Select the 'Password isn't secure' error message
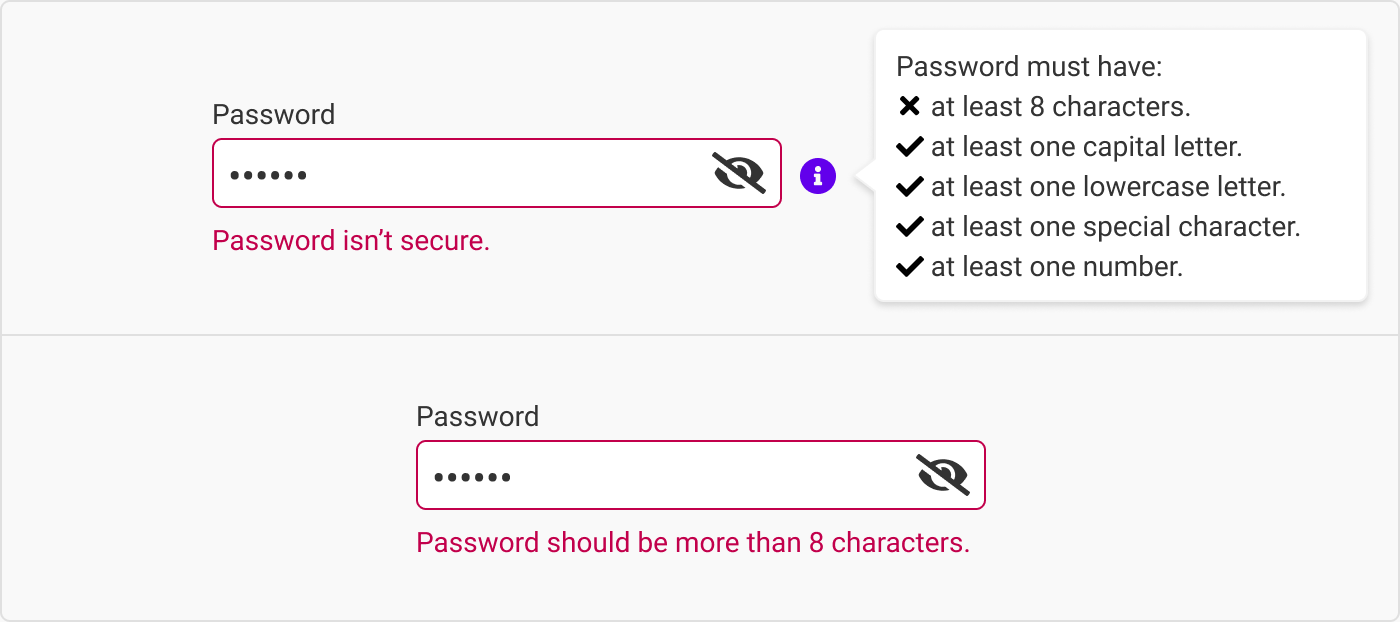Viewport: 1400px width, 622px height. 350,240
